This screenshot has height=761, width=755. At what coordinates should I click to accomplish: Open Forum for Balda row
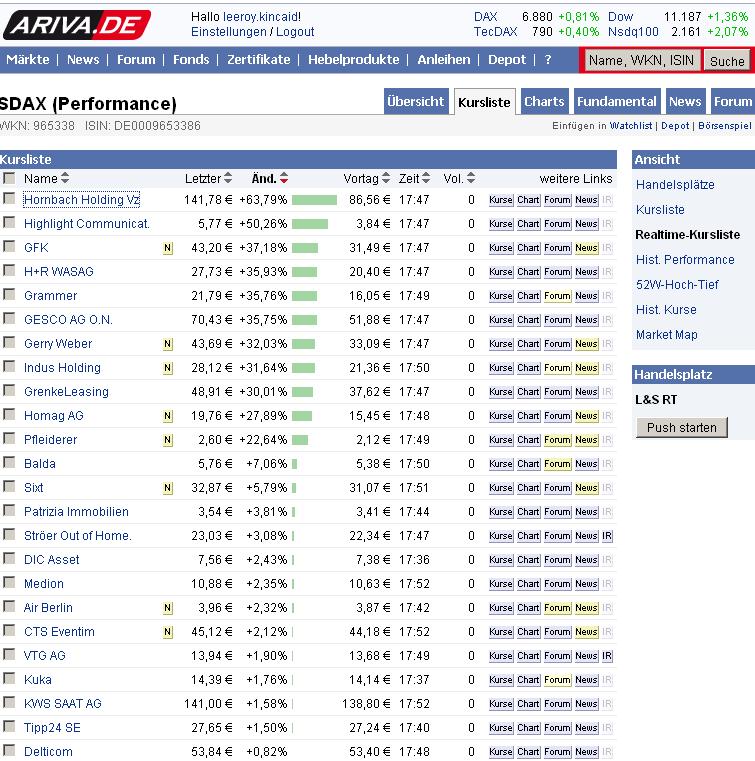click(x=557, y=464)
